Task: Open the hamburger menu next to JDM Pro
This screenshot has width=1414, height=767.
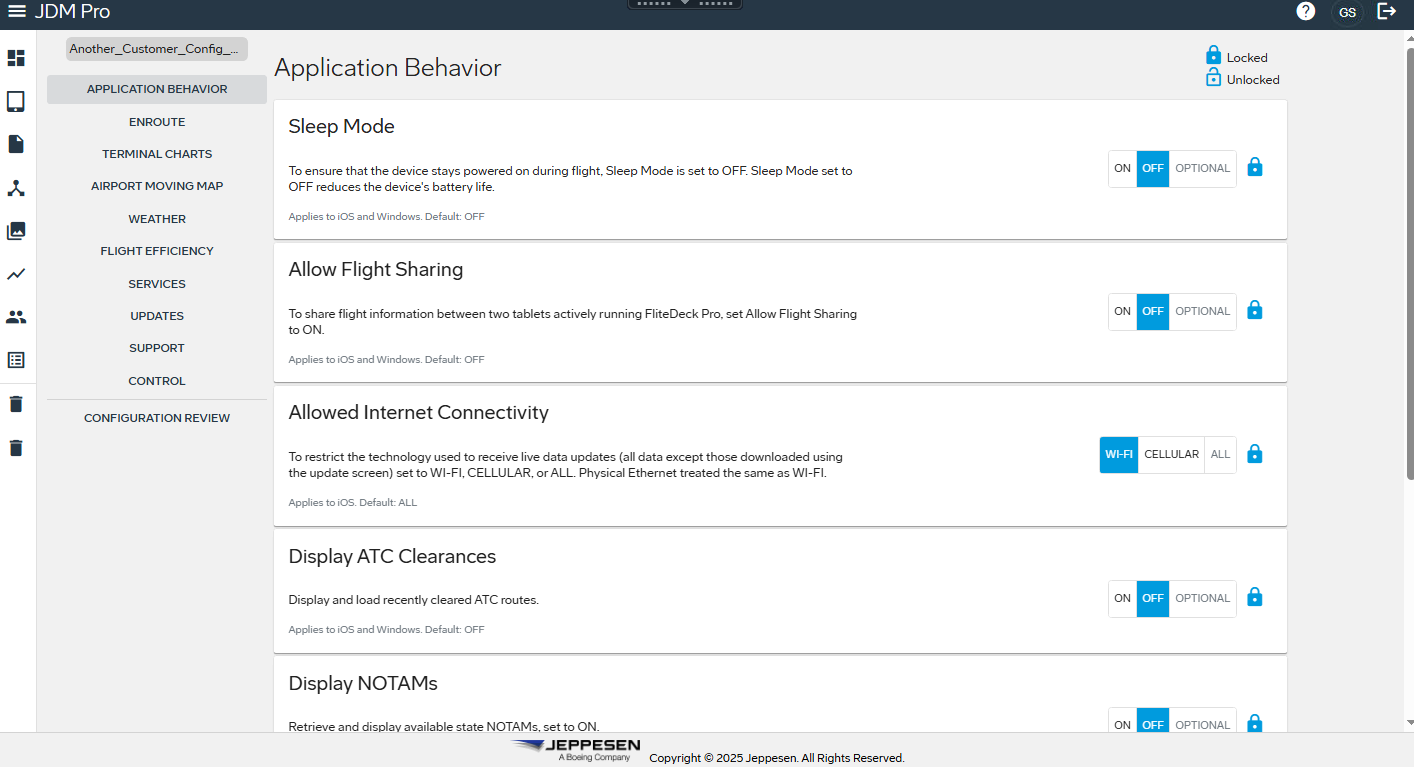Action: 16,12
